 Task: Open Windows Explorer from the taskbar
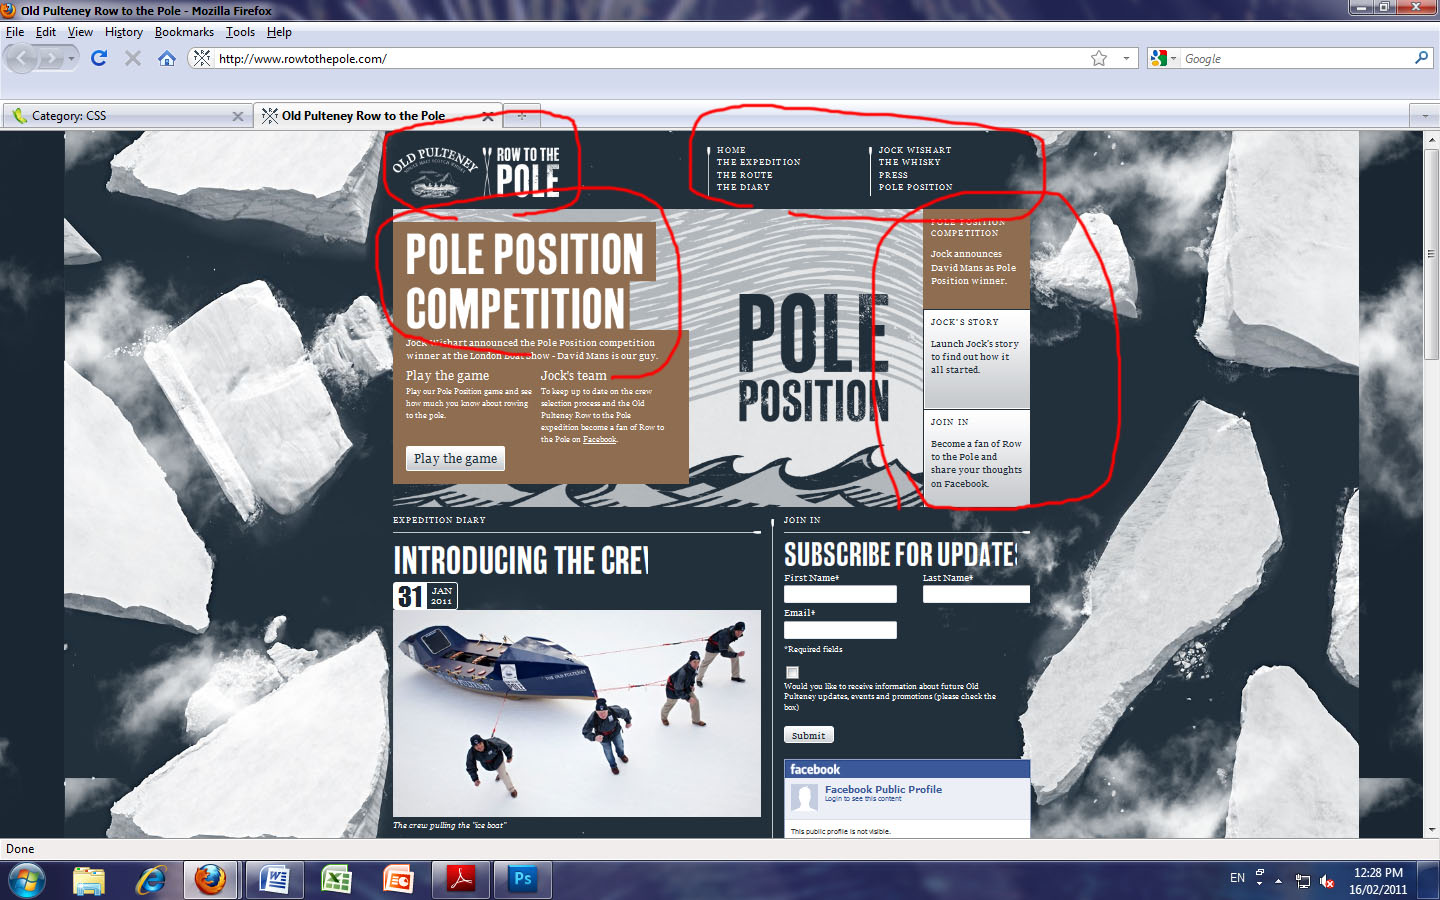coord(89,880)
